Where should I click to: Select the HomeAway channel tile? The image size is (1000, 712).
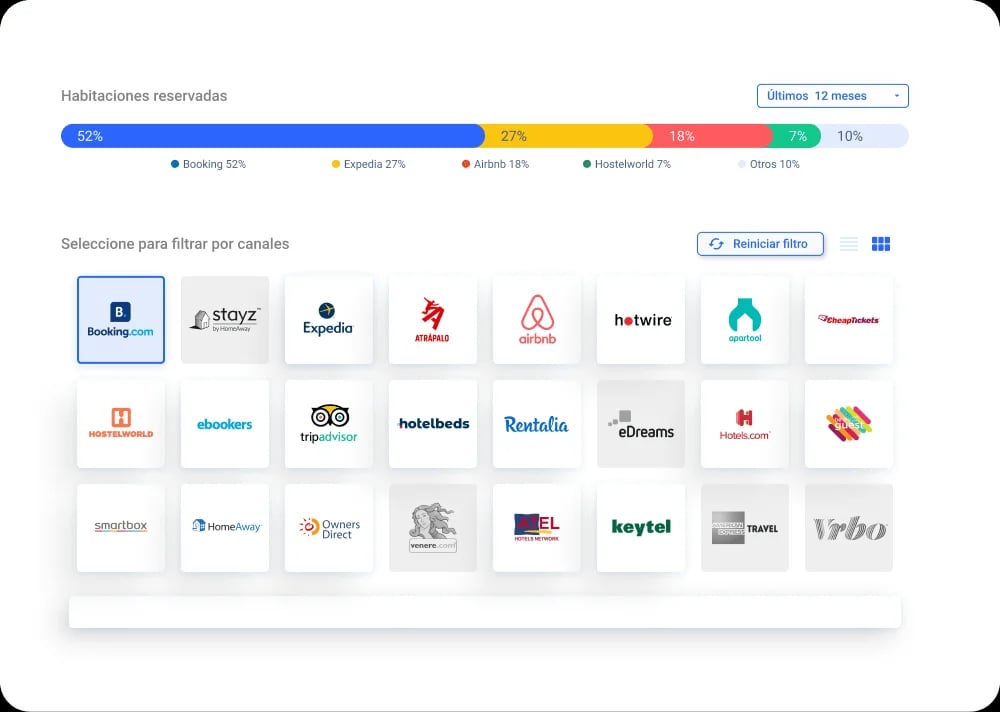click(224, 528)
